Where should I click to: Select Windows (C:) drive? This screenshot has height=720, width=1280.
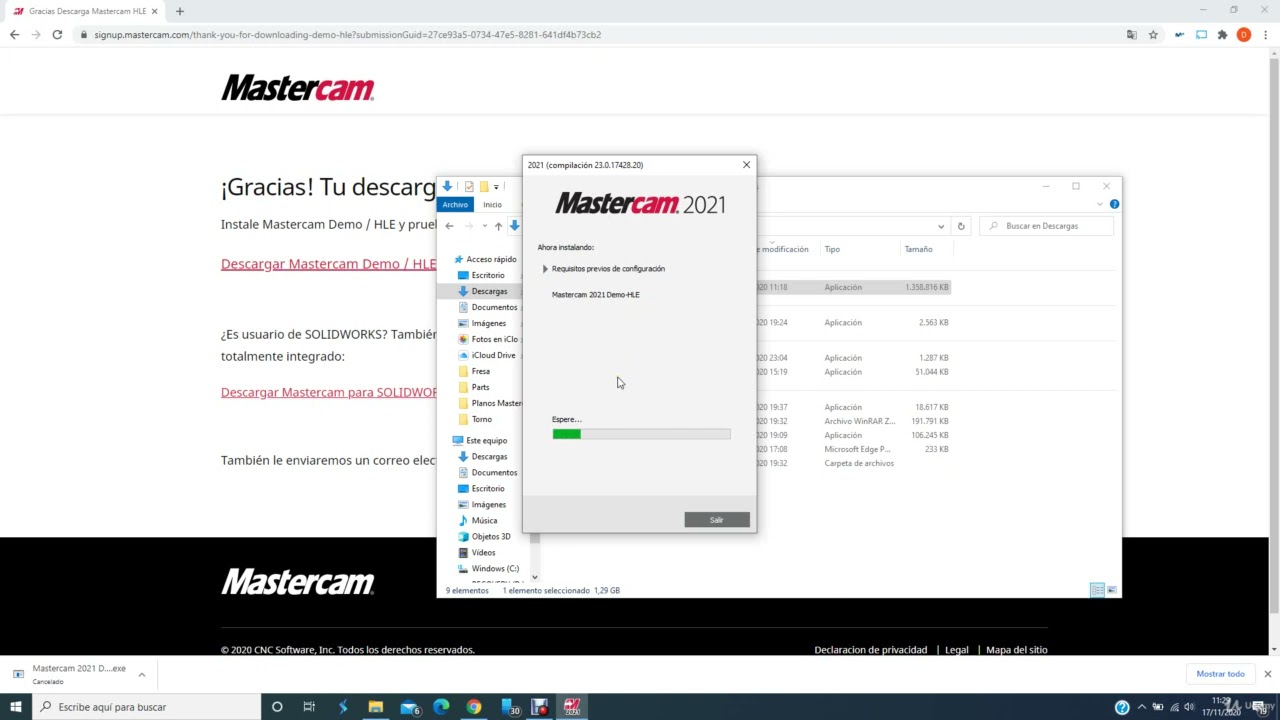pos(495,568)
